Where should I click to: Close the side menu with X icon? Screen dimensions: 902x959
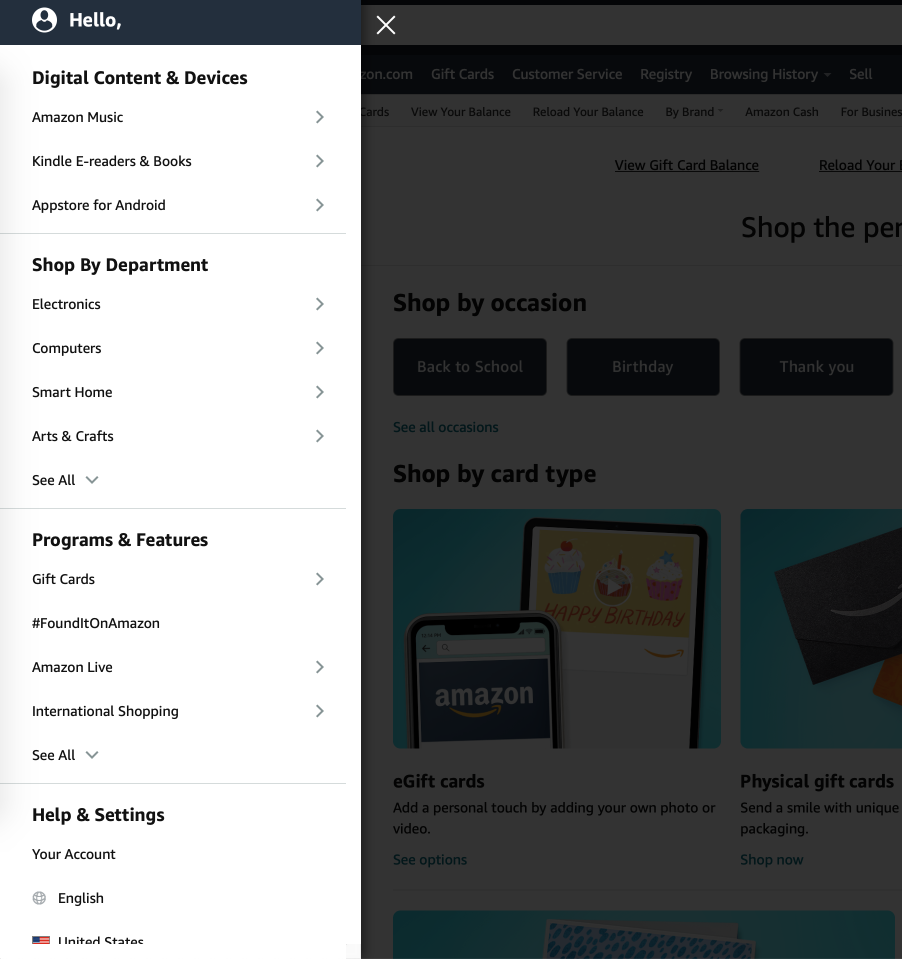386,25
